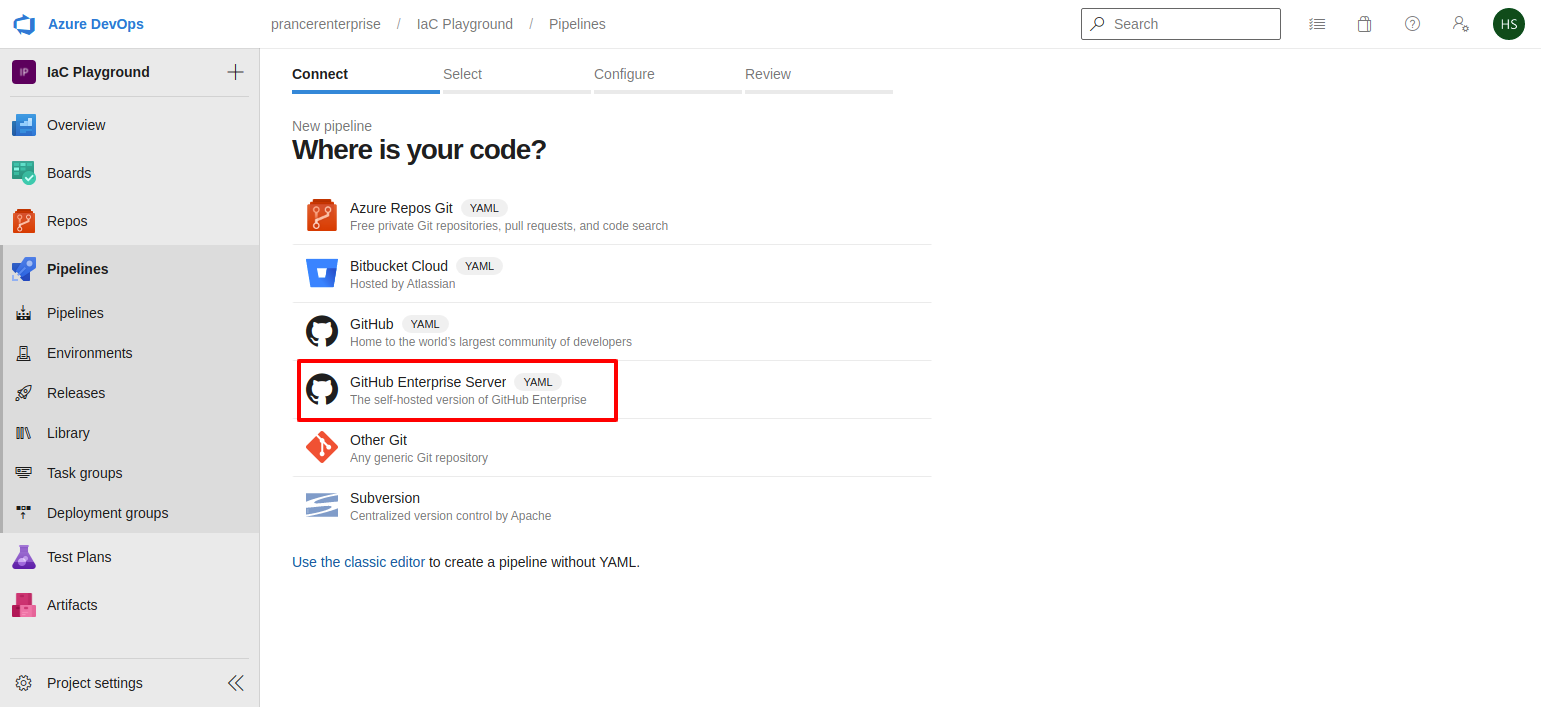Image resolution: width=1541 pixels, height=707 pixels.
Task: Focus the Search input field
Action: tap(1181, 24)
